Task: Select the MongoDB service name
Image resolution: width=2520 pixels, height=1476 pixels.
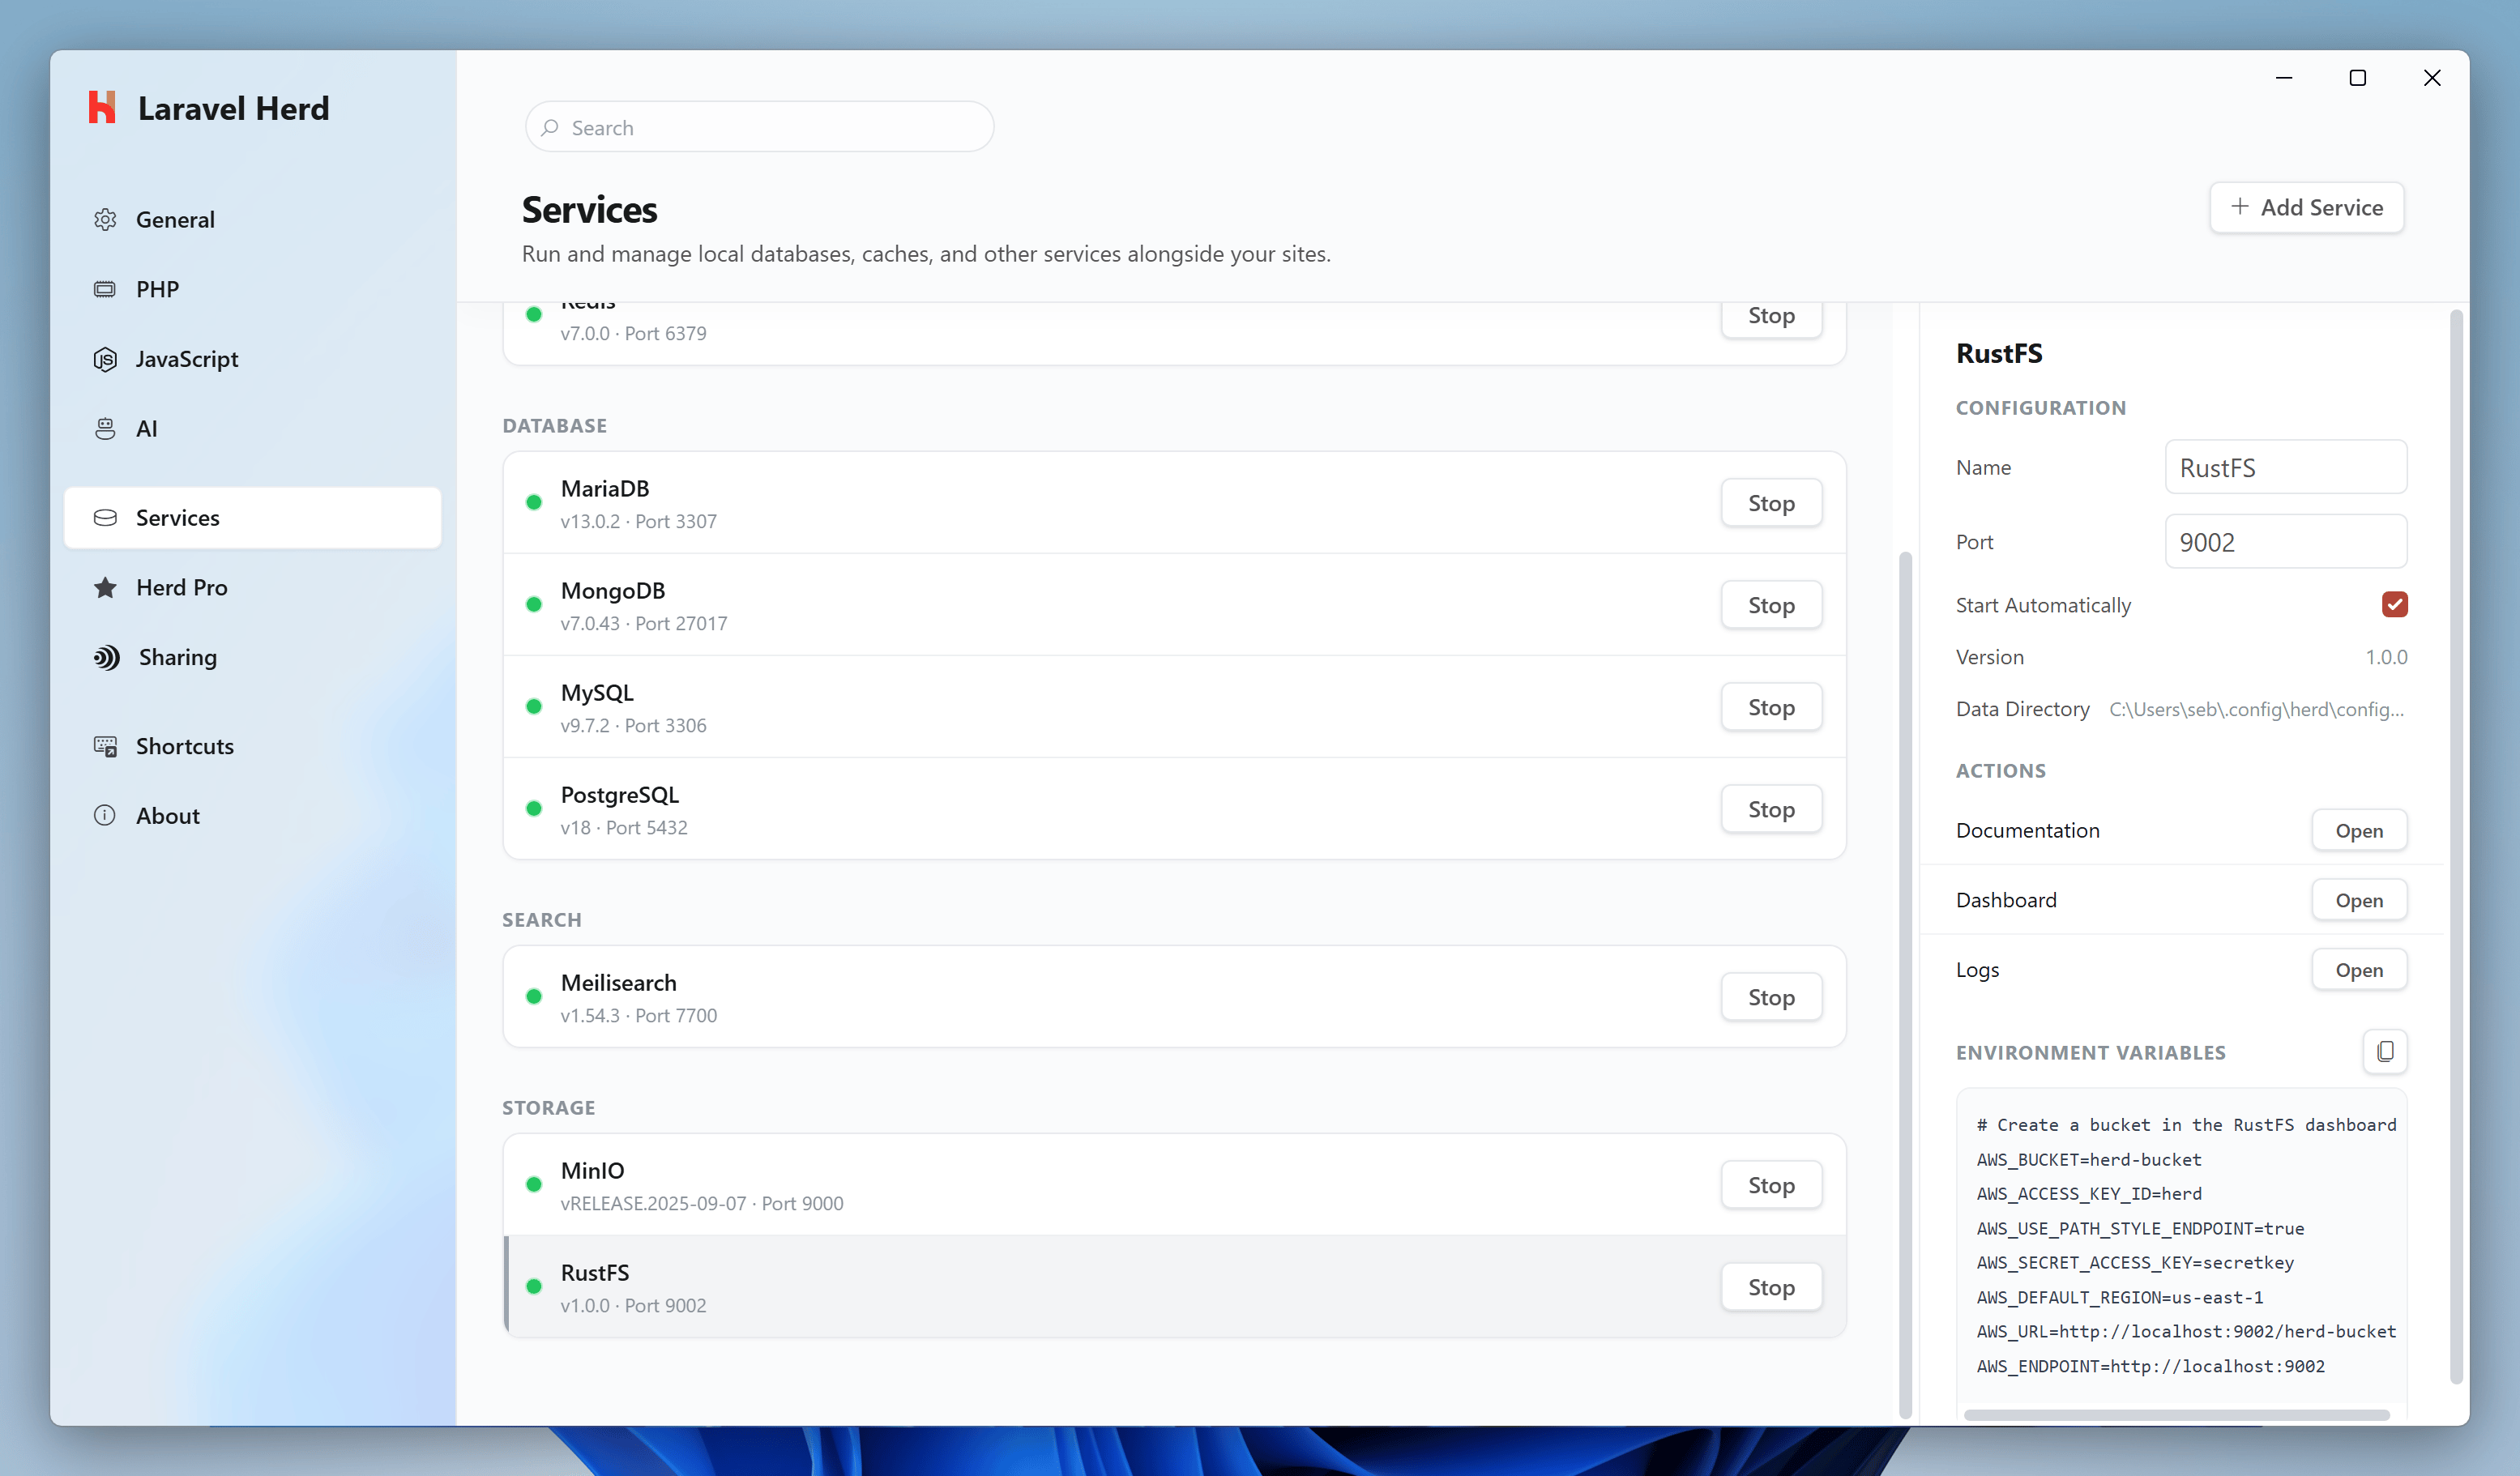Action: pos(613,590)
